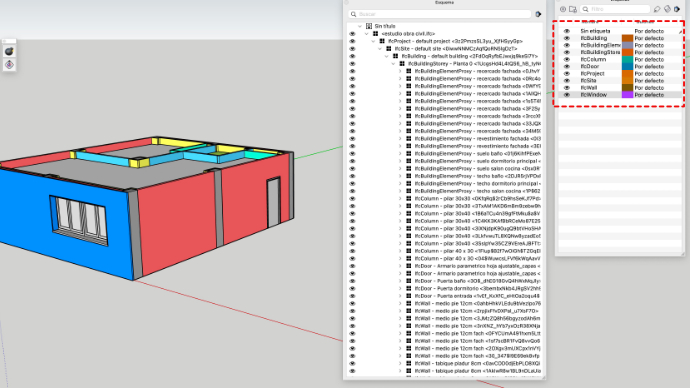The image size is (690, 388).
Task: Expand the techo dormitorio principal row
Action: point(400,183)
